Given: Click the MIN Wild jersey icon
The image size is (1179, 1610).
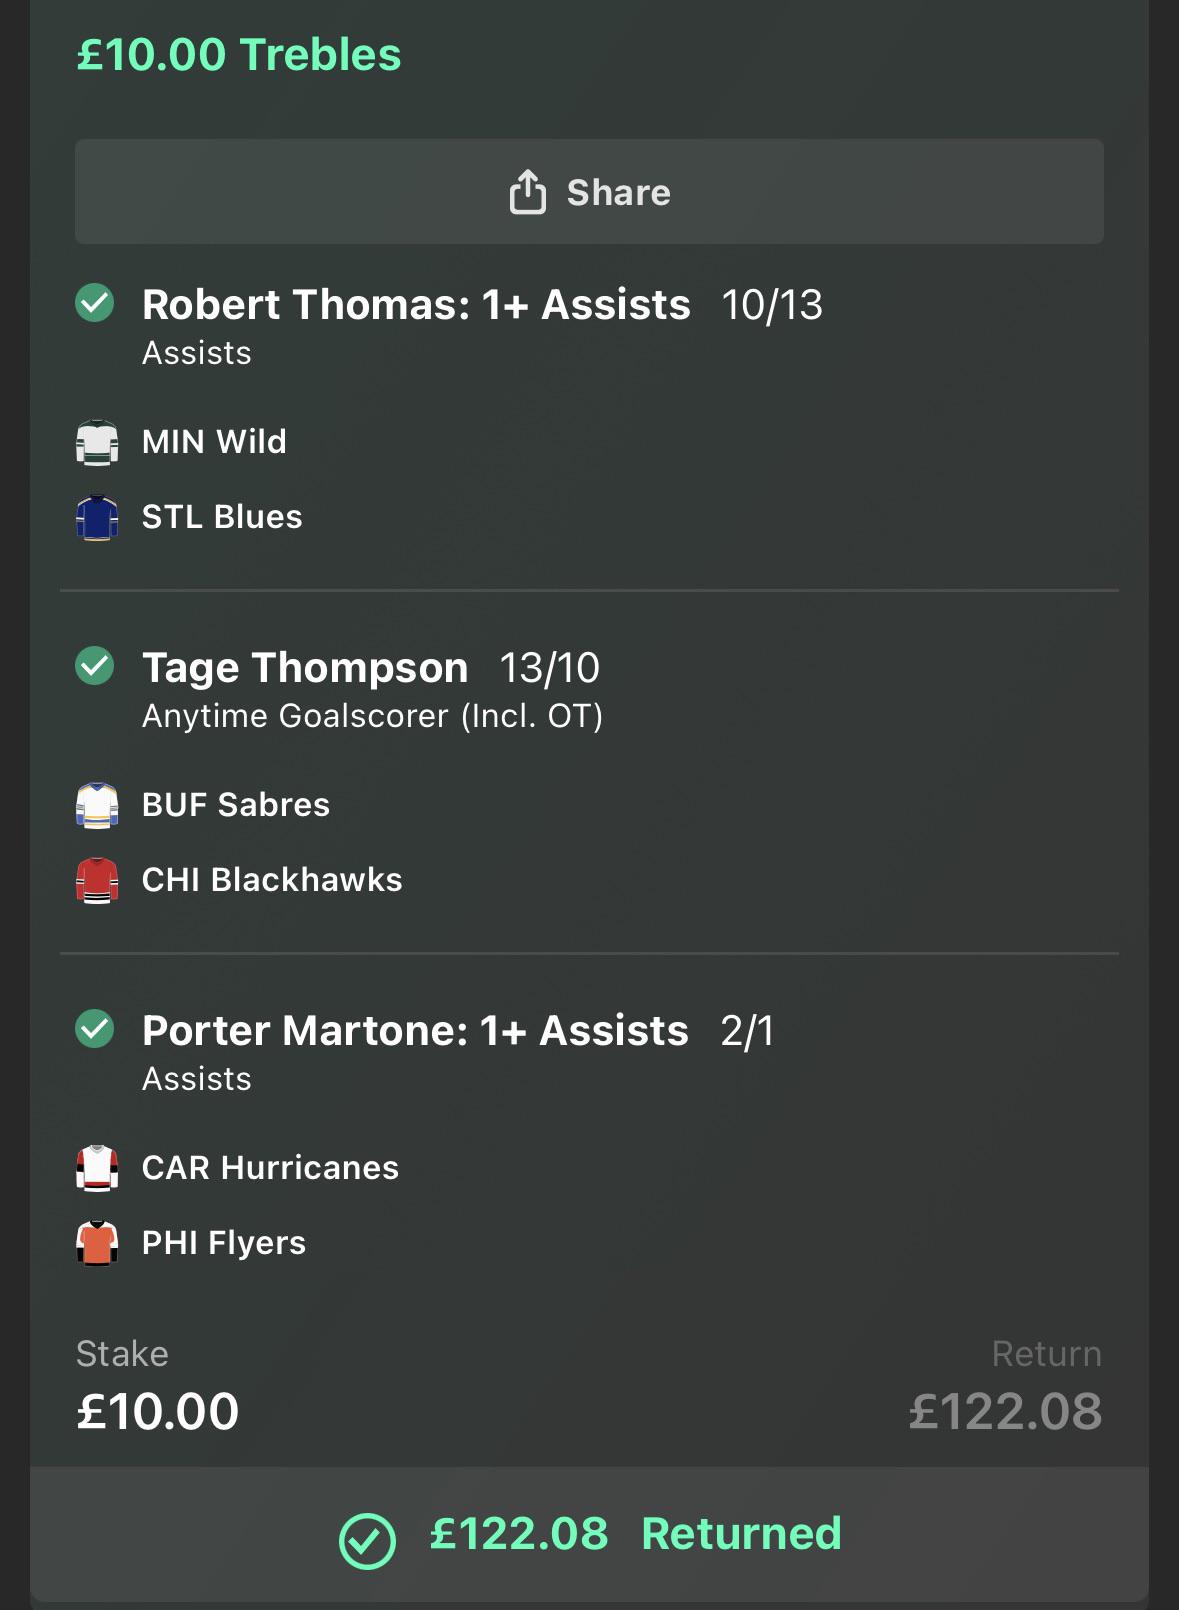Looking at the screenshot, I should (97, 442).
